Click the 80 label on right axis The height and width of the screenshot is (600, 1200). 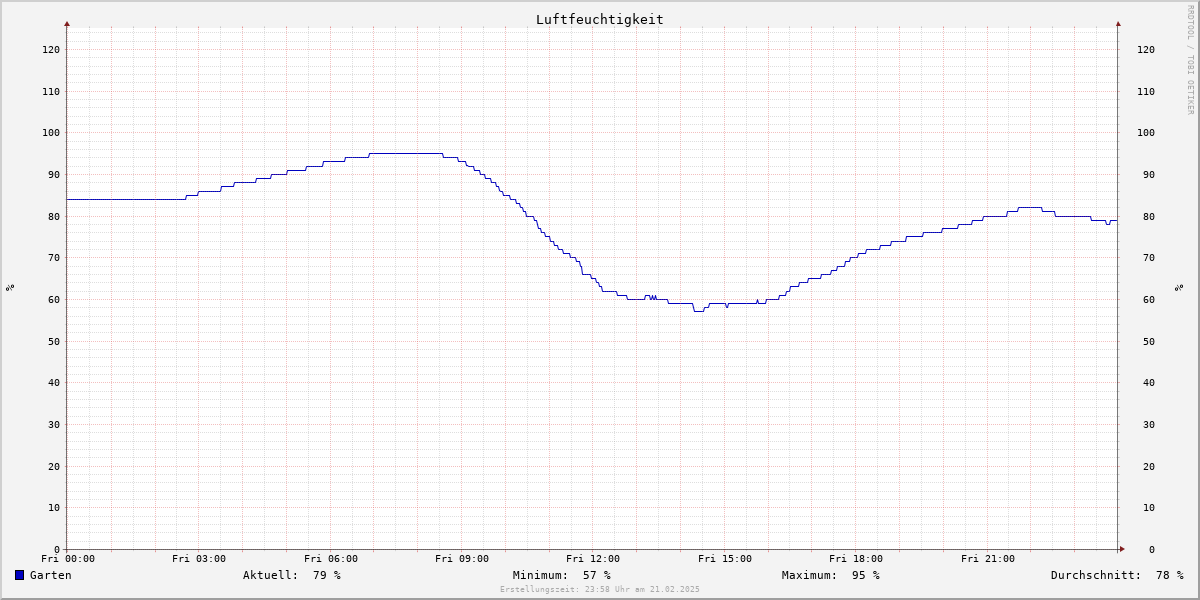coord(1149,216)
